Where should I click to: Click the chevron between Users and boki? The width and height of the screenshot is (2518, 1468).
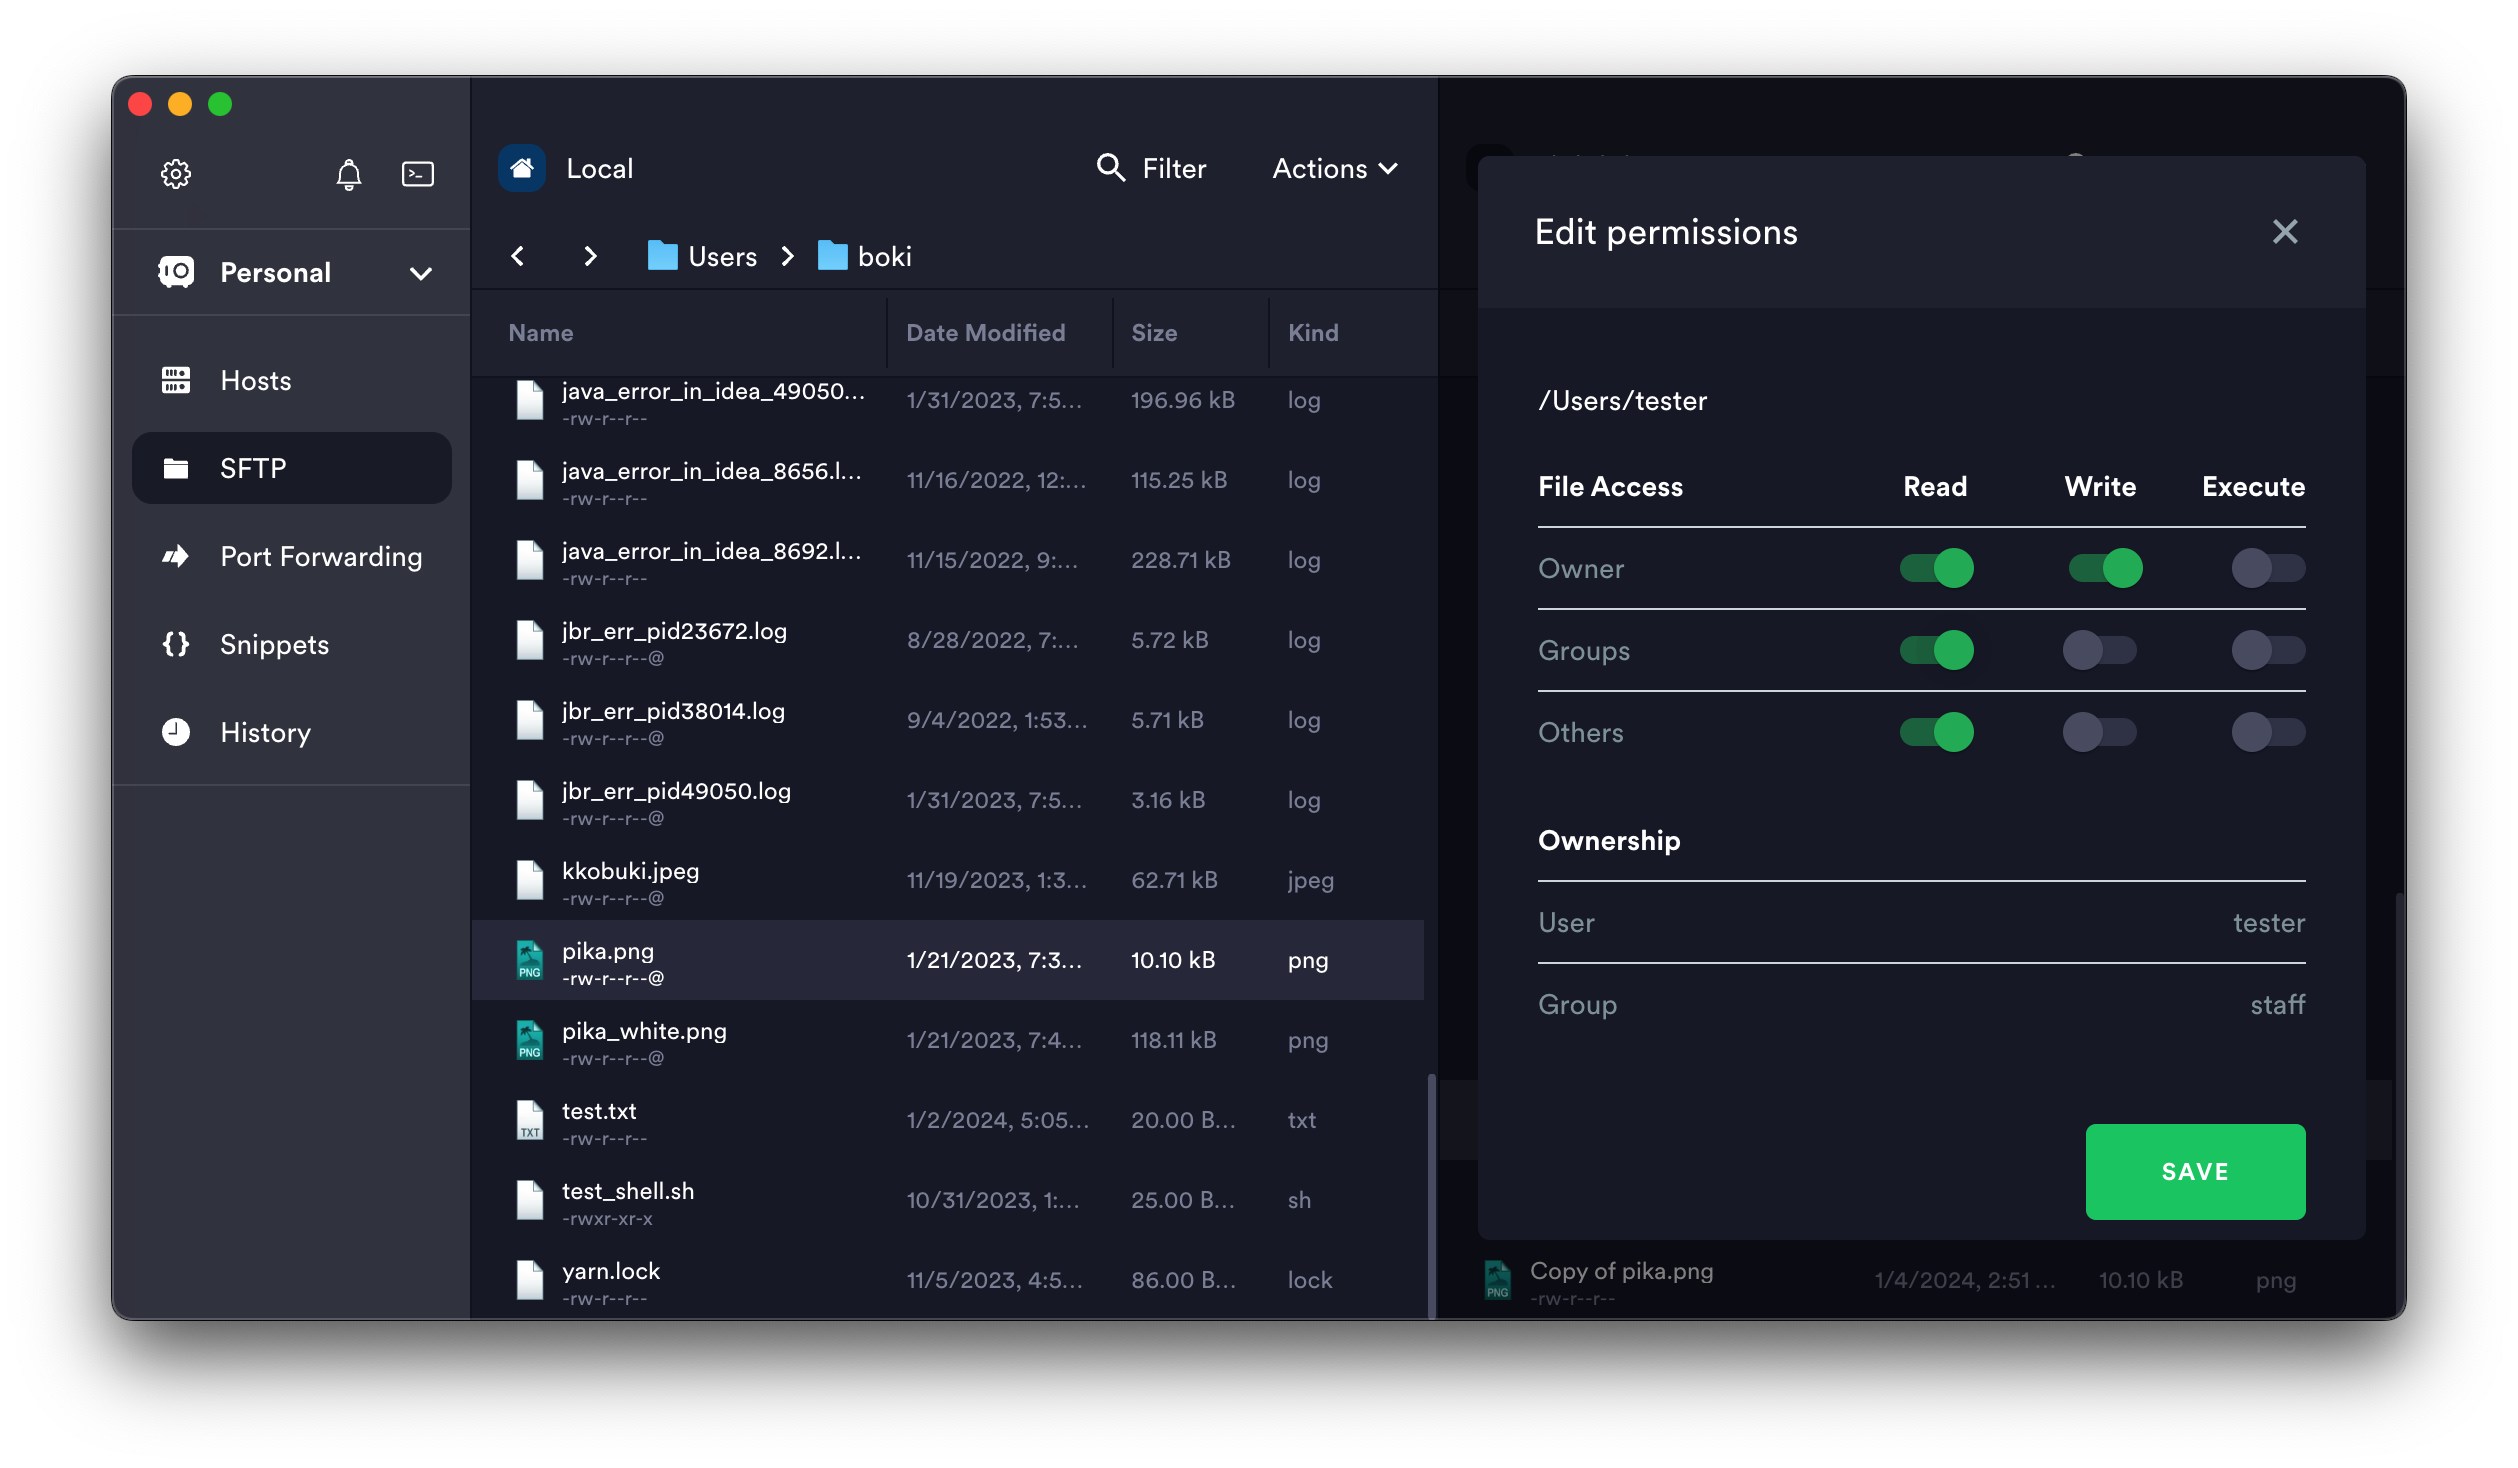click(x=788, y=256)
